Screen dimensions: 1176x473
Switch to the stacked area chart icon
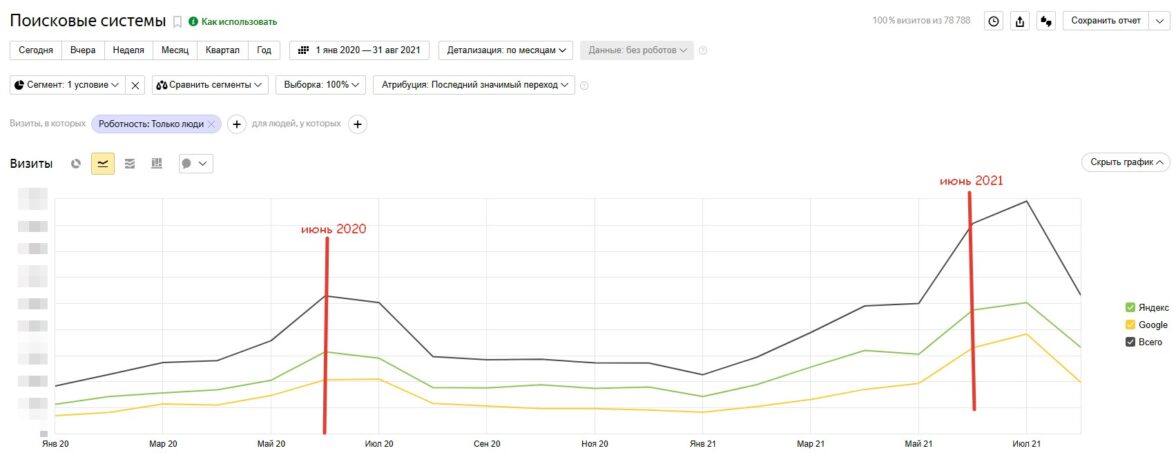(130, 164)
